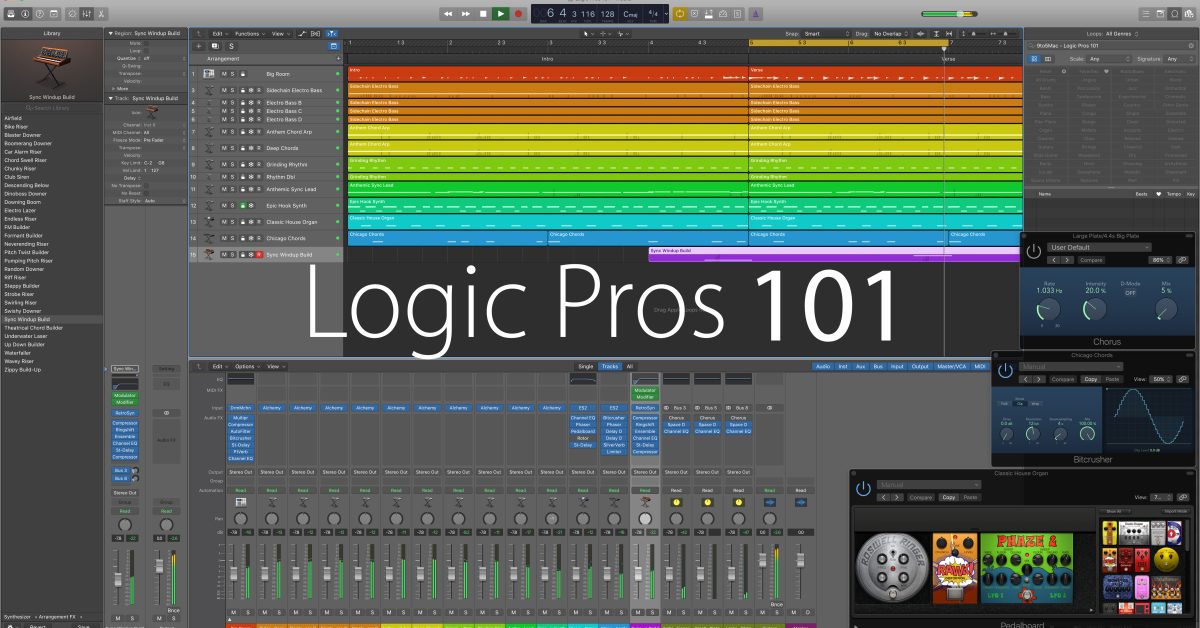Toggle the Flex button in Tracks area
The height and width of the screenshot is (628, 1200).
(316, 33)
